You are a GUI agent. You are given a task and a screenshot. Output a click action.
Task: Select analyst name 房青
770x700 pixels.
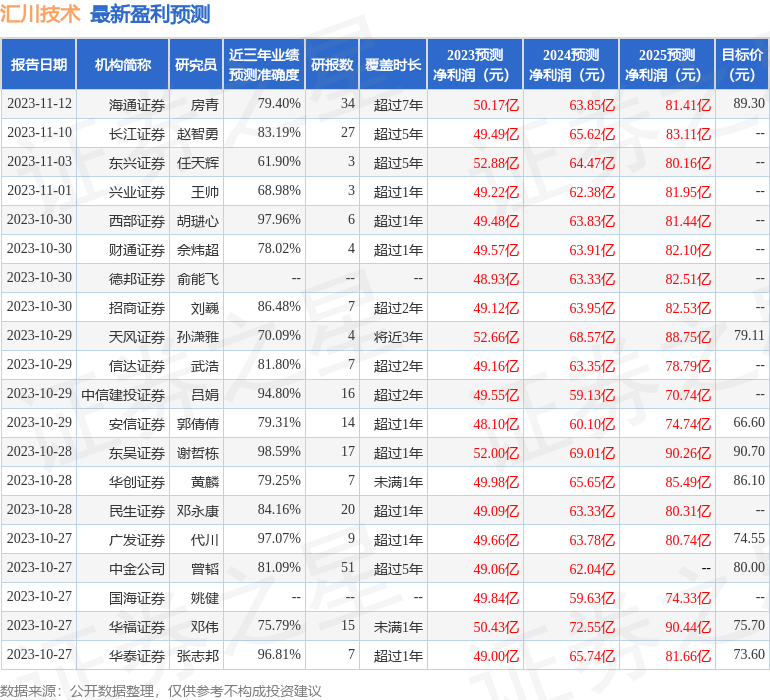204,105
